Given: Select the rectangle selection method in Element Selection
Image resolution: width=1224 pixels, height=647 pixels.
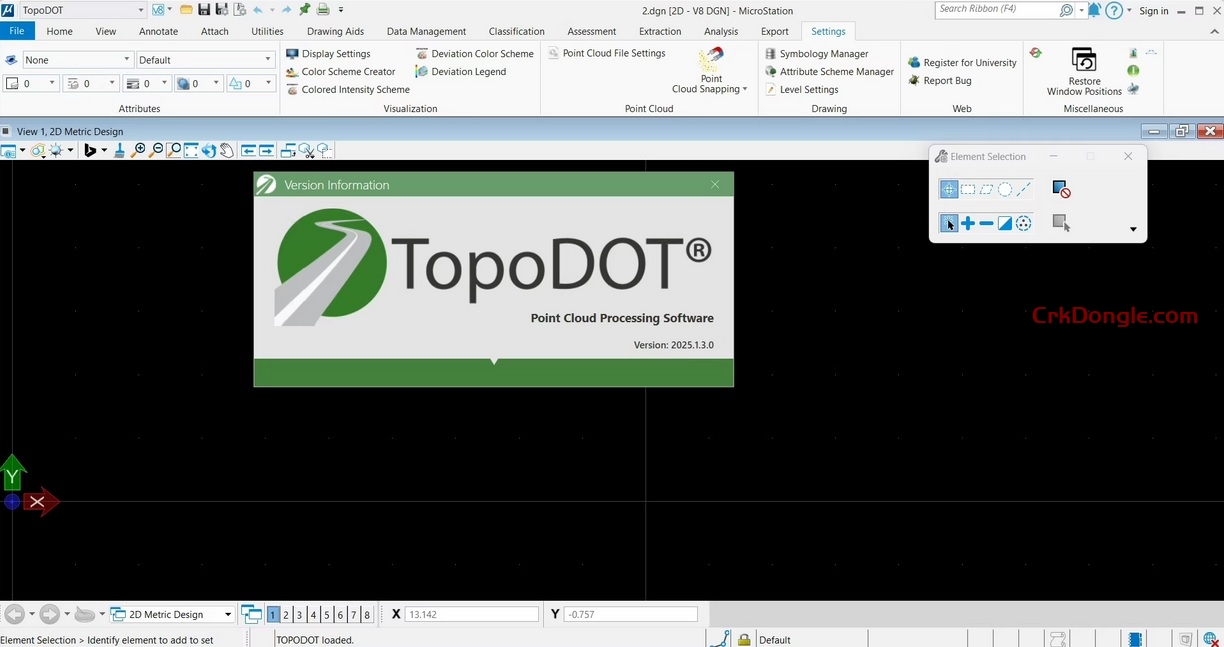Looking at the screenshot, I should point(968,188).
